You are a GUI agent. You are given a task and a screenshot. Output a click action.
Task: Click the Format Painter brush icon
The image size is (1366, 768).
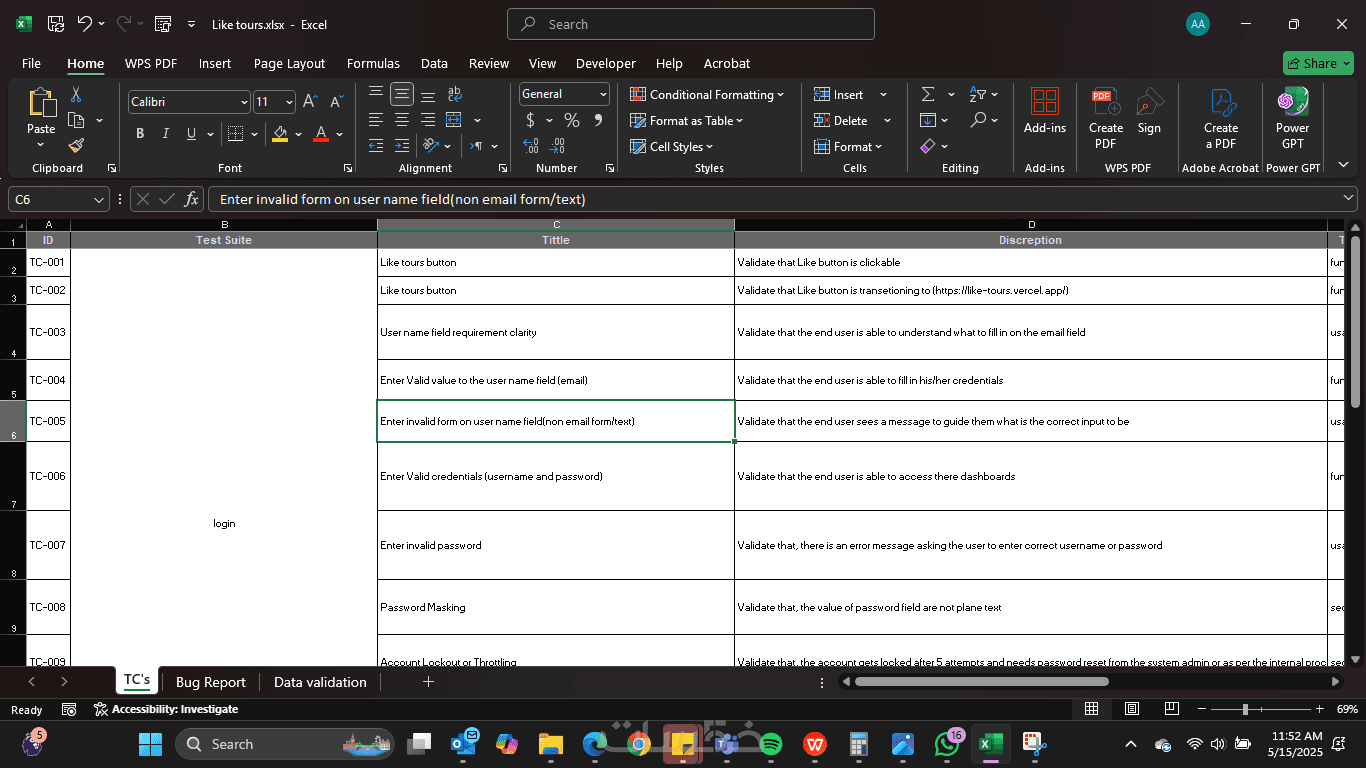[x=76, y=146]
